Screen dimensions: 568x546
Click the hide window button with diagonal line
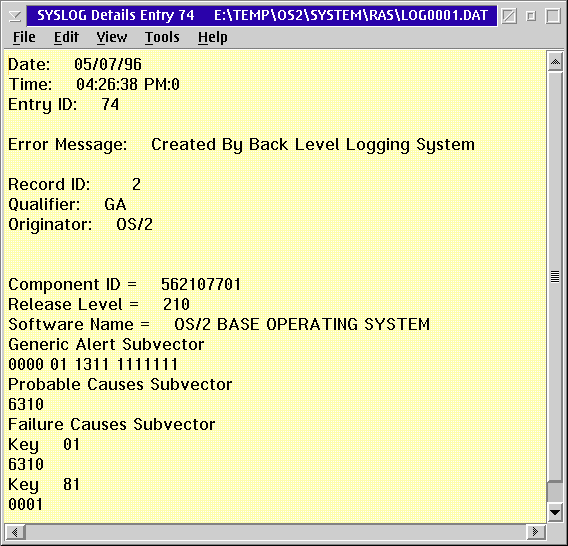pos(509,16)
